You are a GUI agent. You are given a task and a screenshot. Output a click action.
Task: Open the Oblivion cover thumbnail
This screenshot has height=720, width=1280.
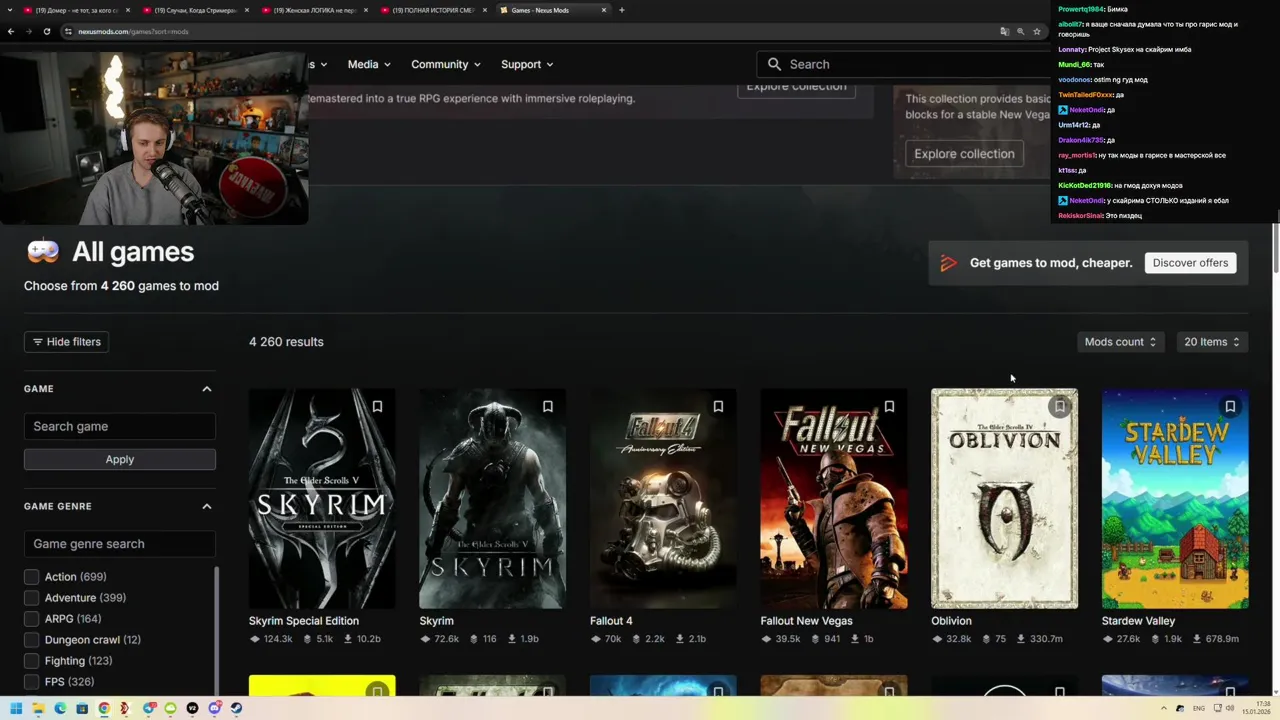pyautogui.click(x=1004, y=499)
